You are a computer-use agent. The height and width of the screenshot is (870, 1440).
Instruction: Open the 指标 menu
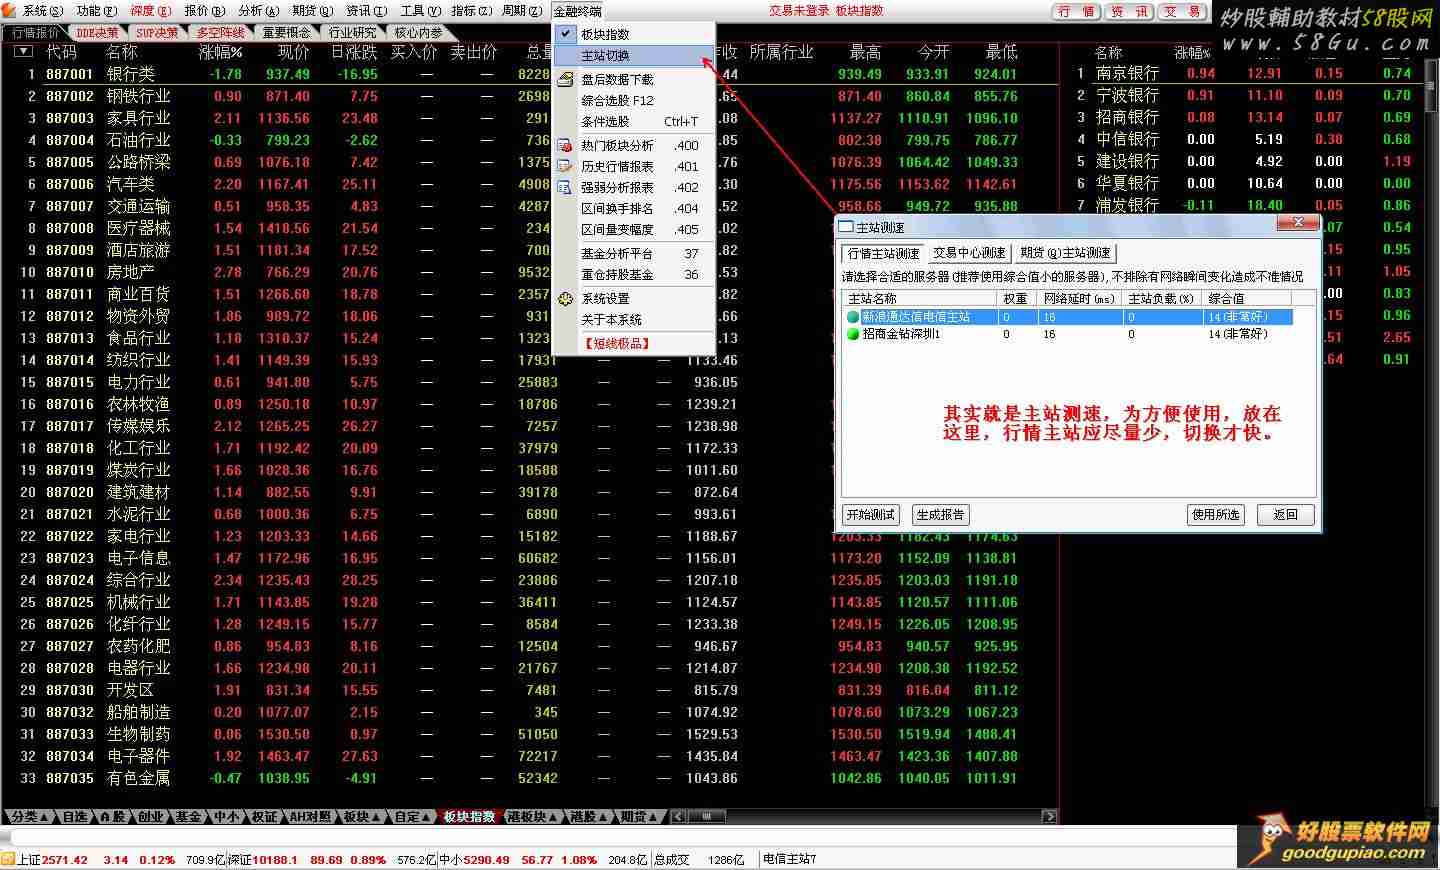[471, 11]
